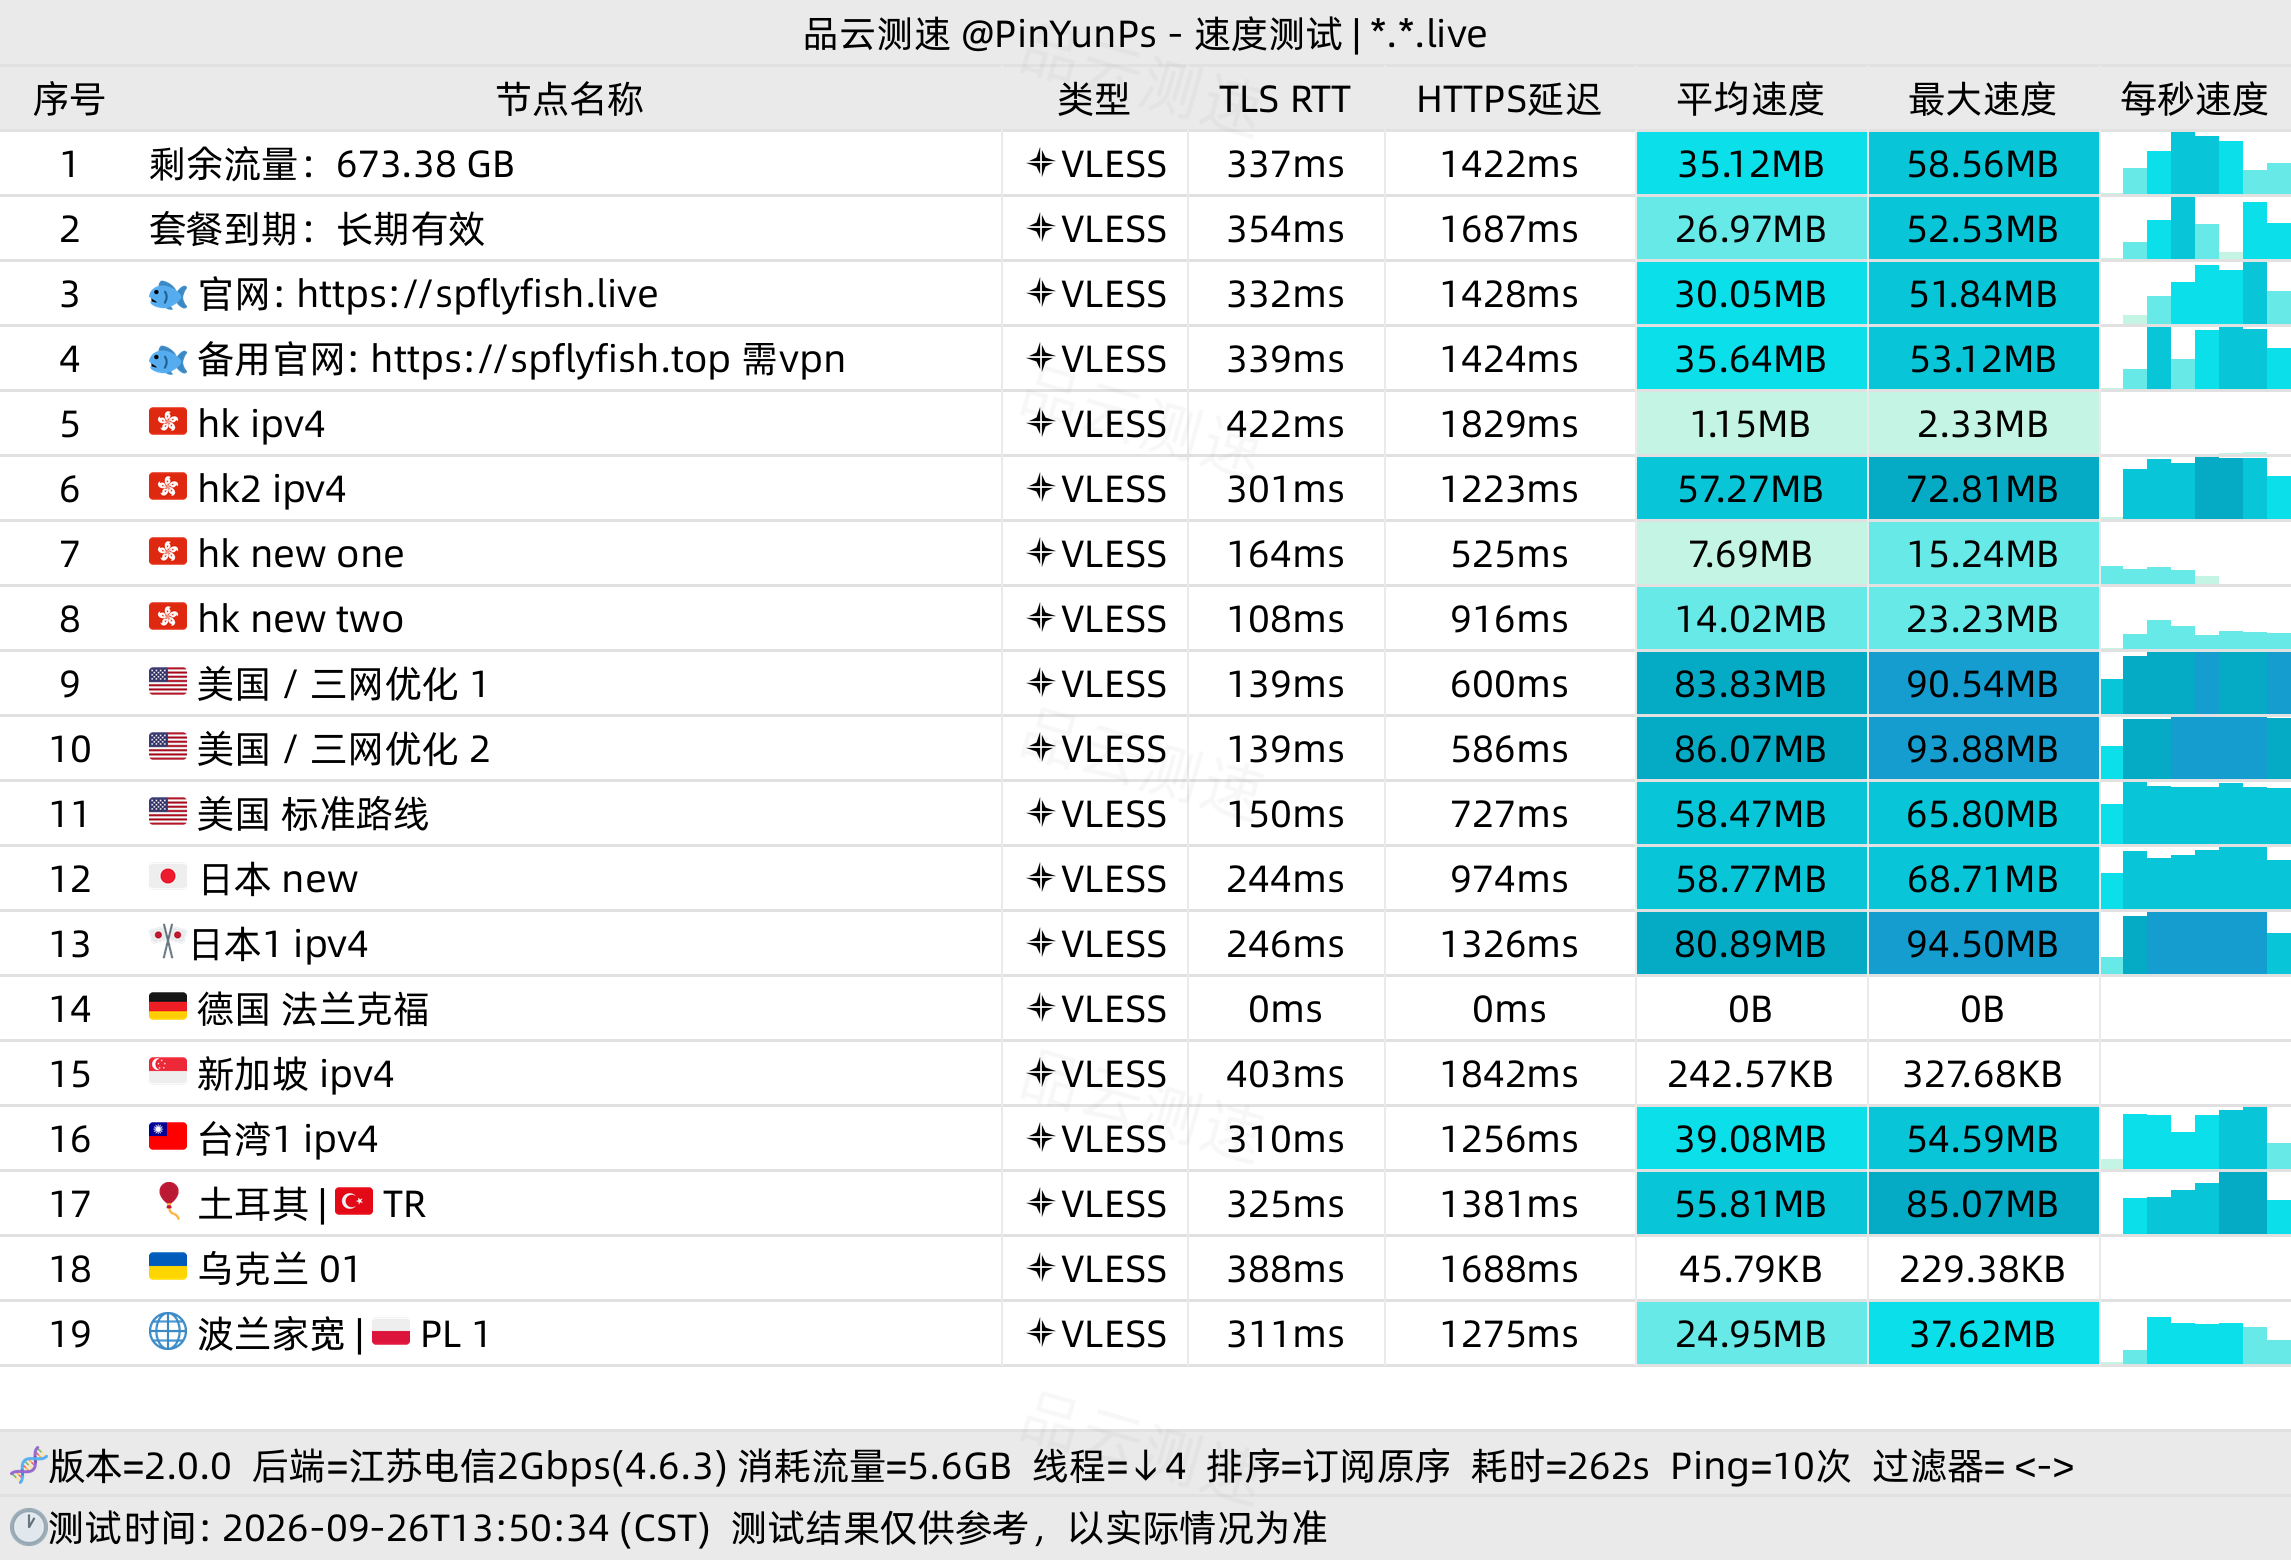This screenshot has height=1560, width=2291.
Task: Click the crossed flags icon for 日本1 ipv4
Action: 167,942
